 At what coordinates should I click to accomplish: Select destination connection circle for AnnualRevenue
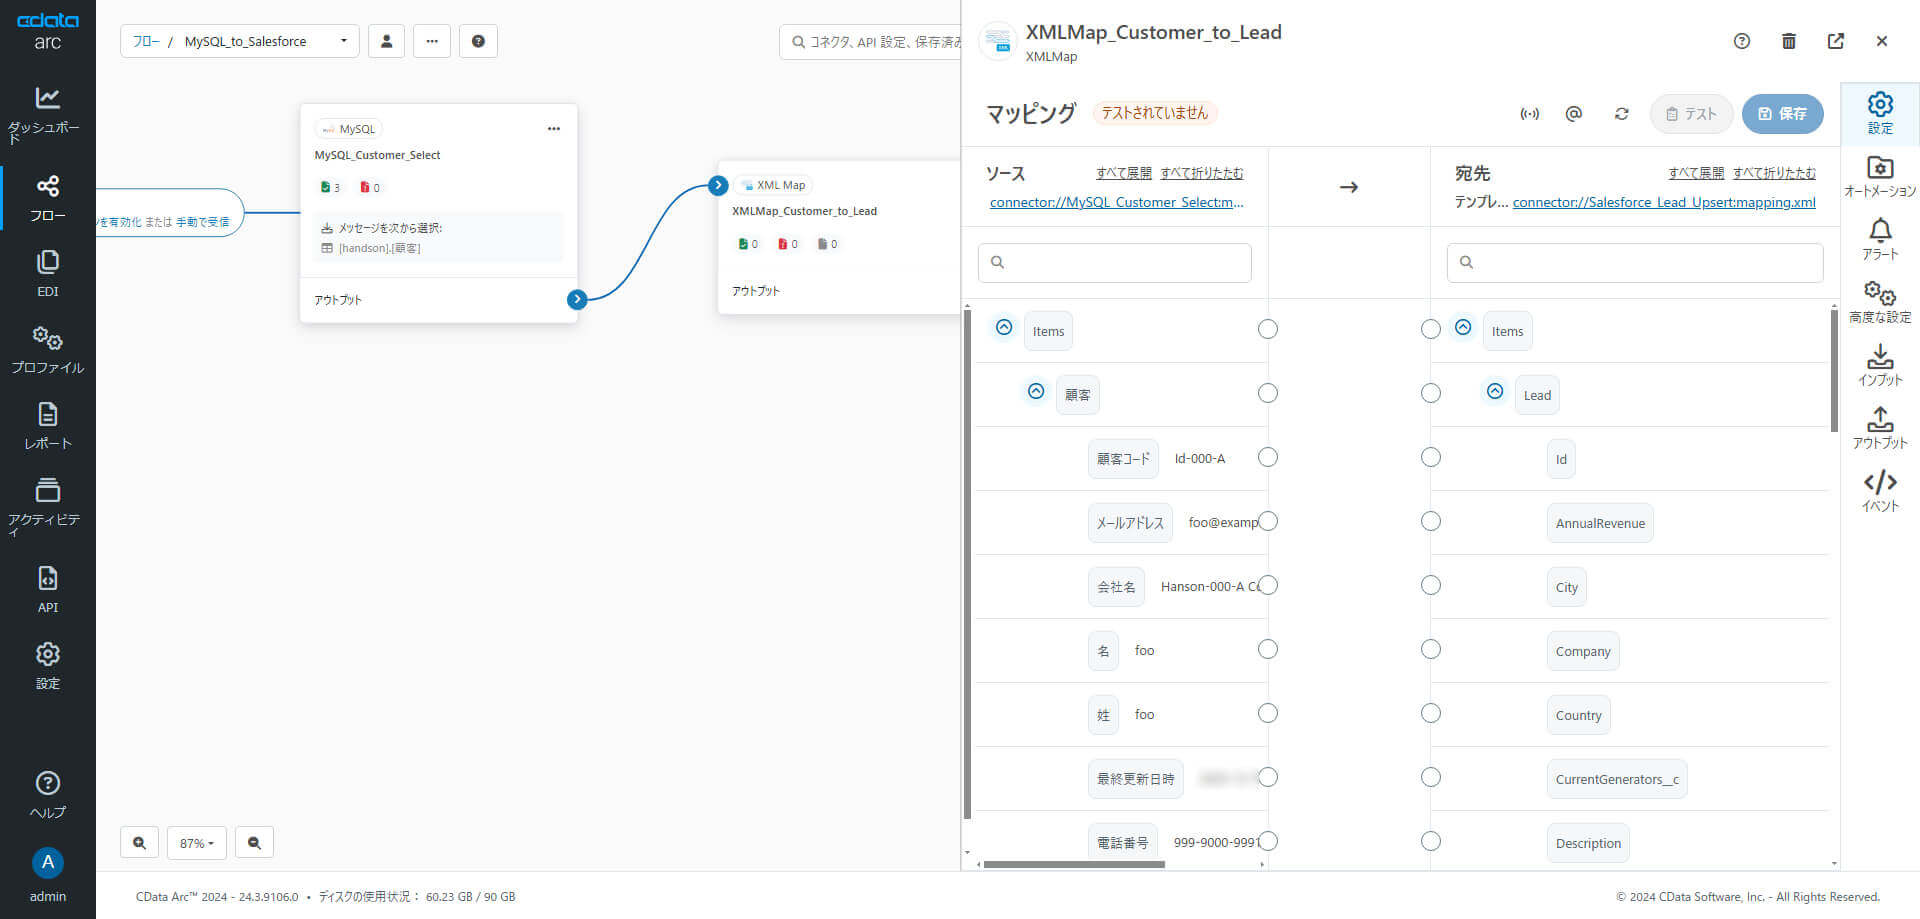tap(1431, 521)
